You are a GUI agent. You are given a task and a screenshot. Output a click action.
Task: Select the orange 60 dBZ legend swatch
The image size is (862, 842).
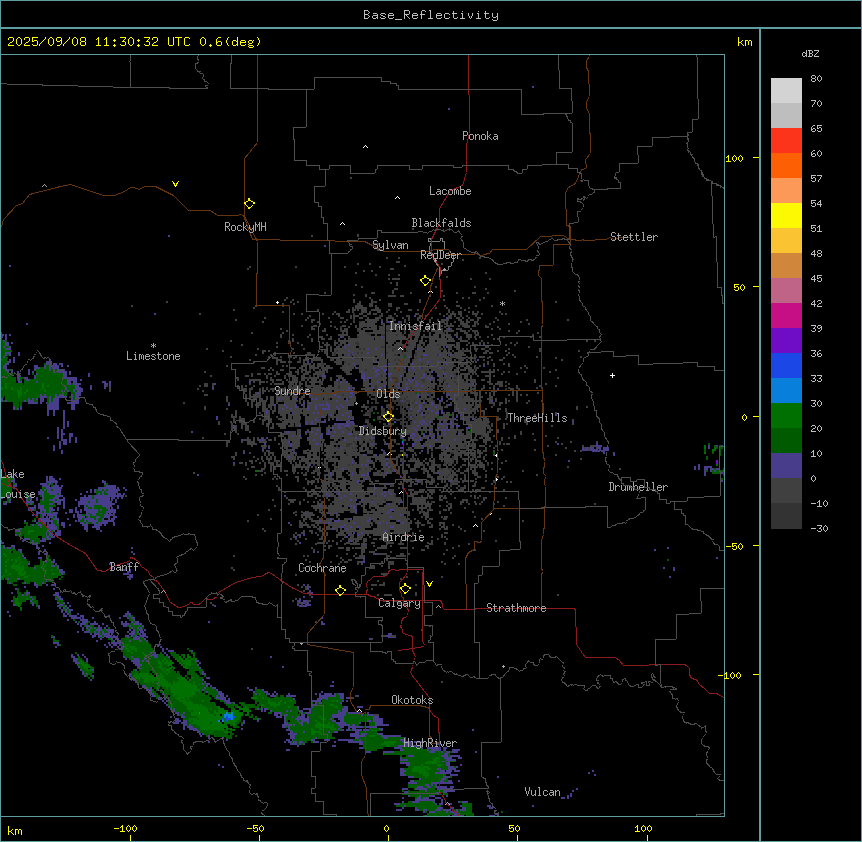786,165
